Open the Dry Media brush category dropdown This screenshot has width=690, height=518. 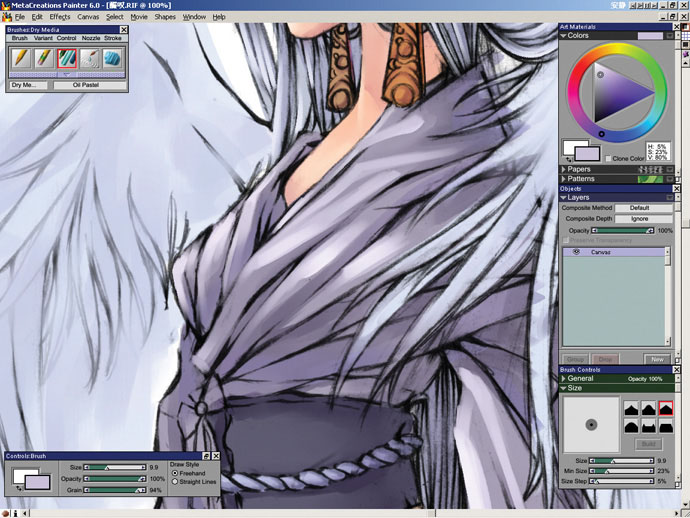click(29, 85)
